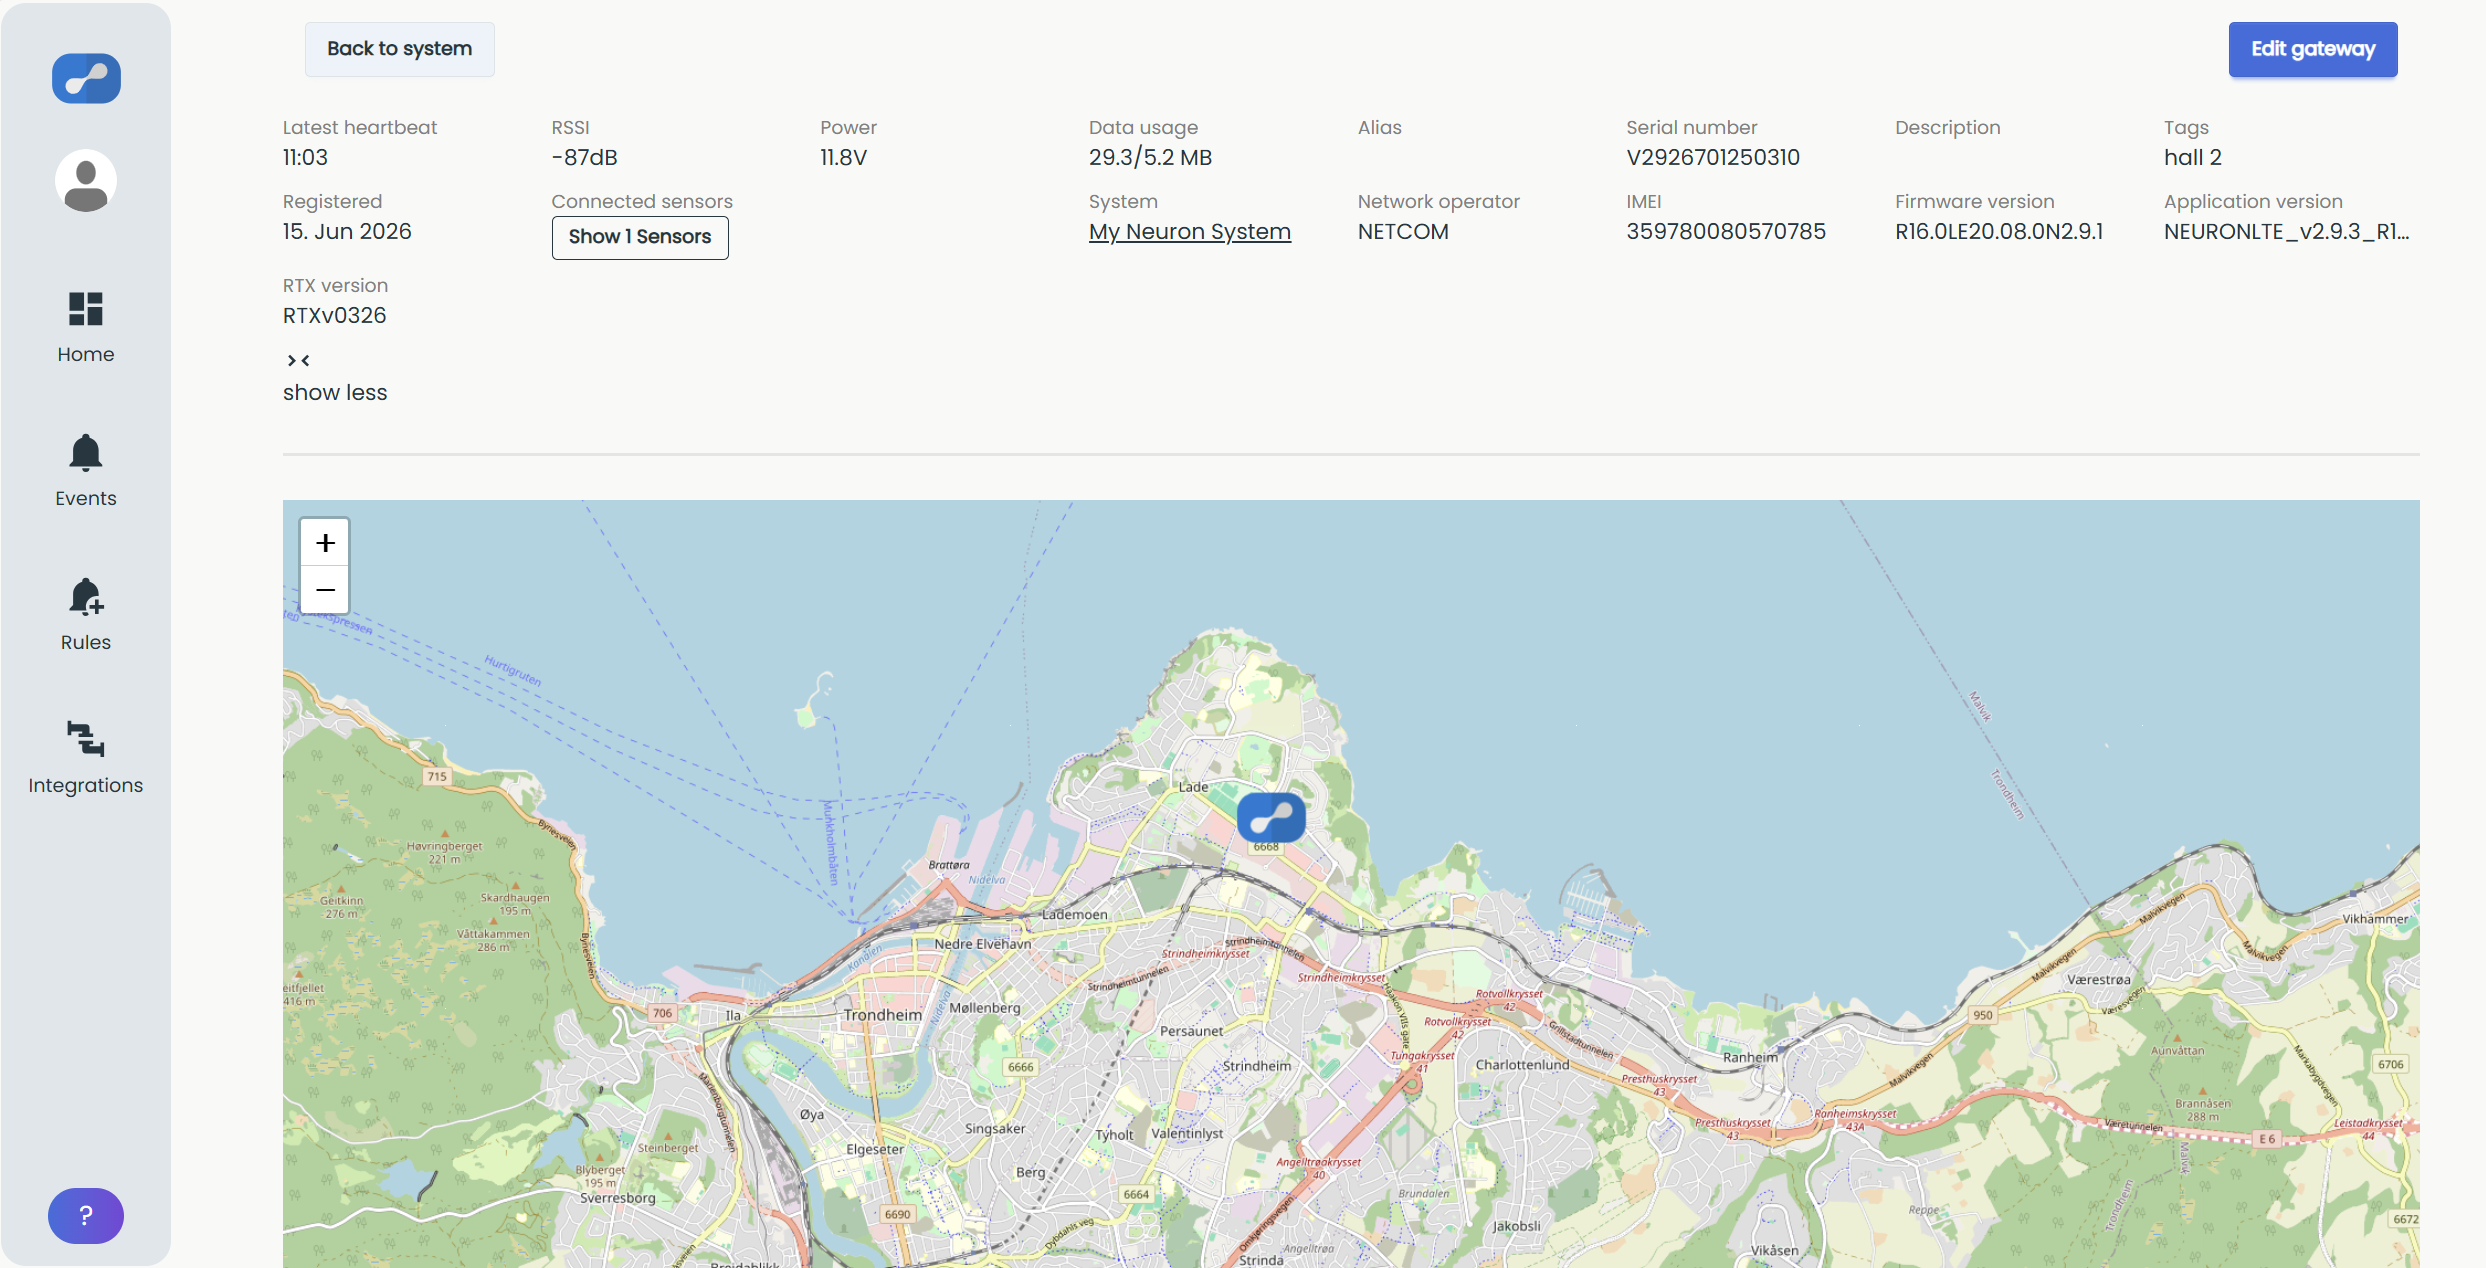The image size is (2486, 1268).
Task: Zoom in on the map
Action: (325, 543)
